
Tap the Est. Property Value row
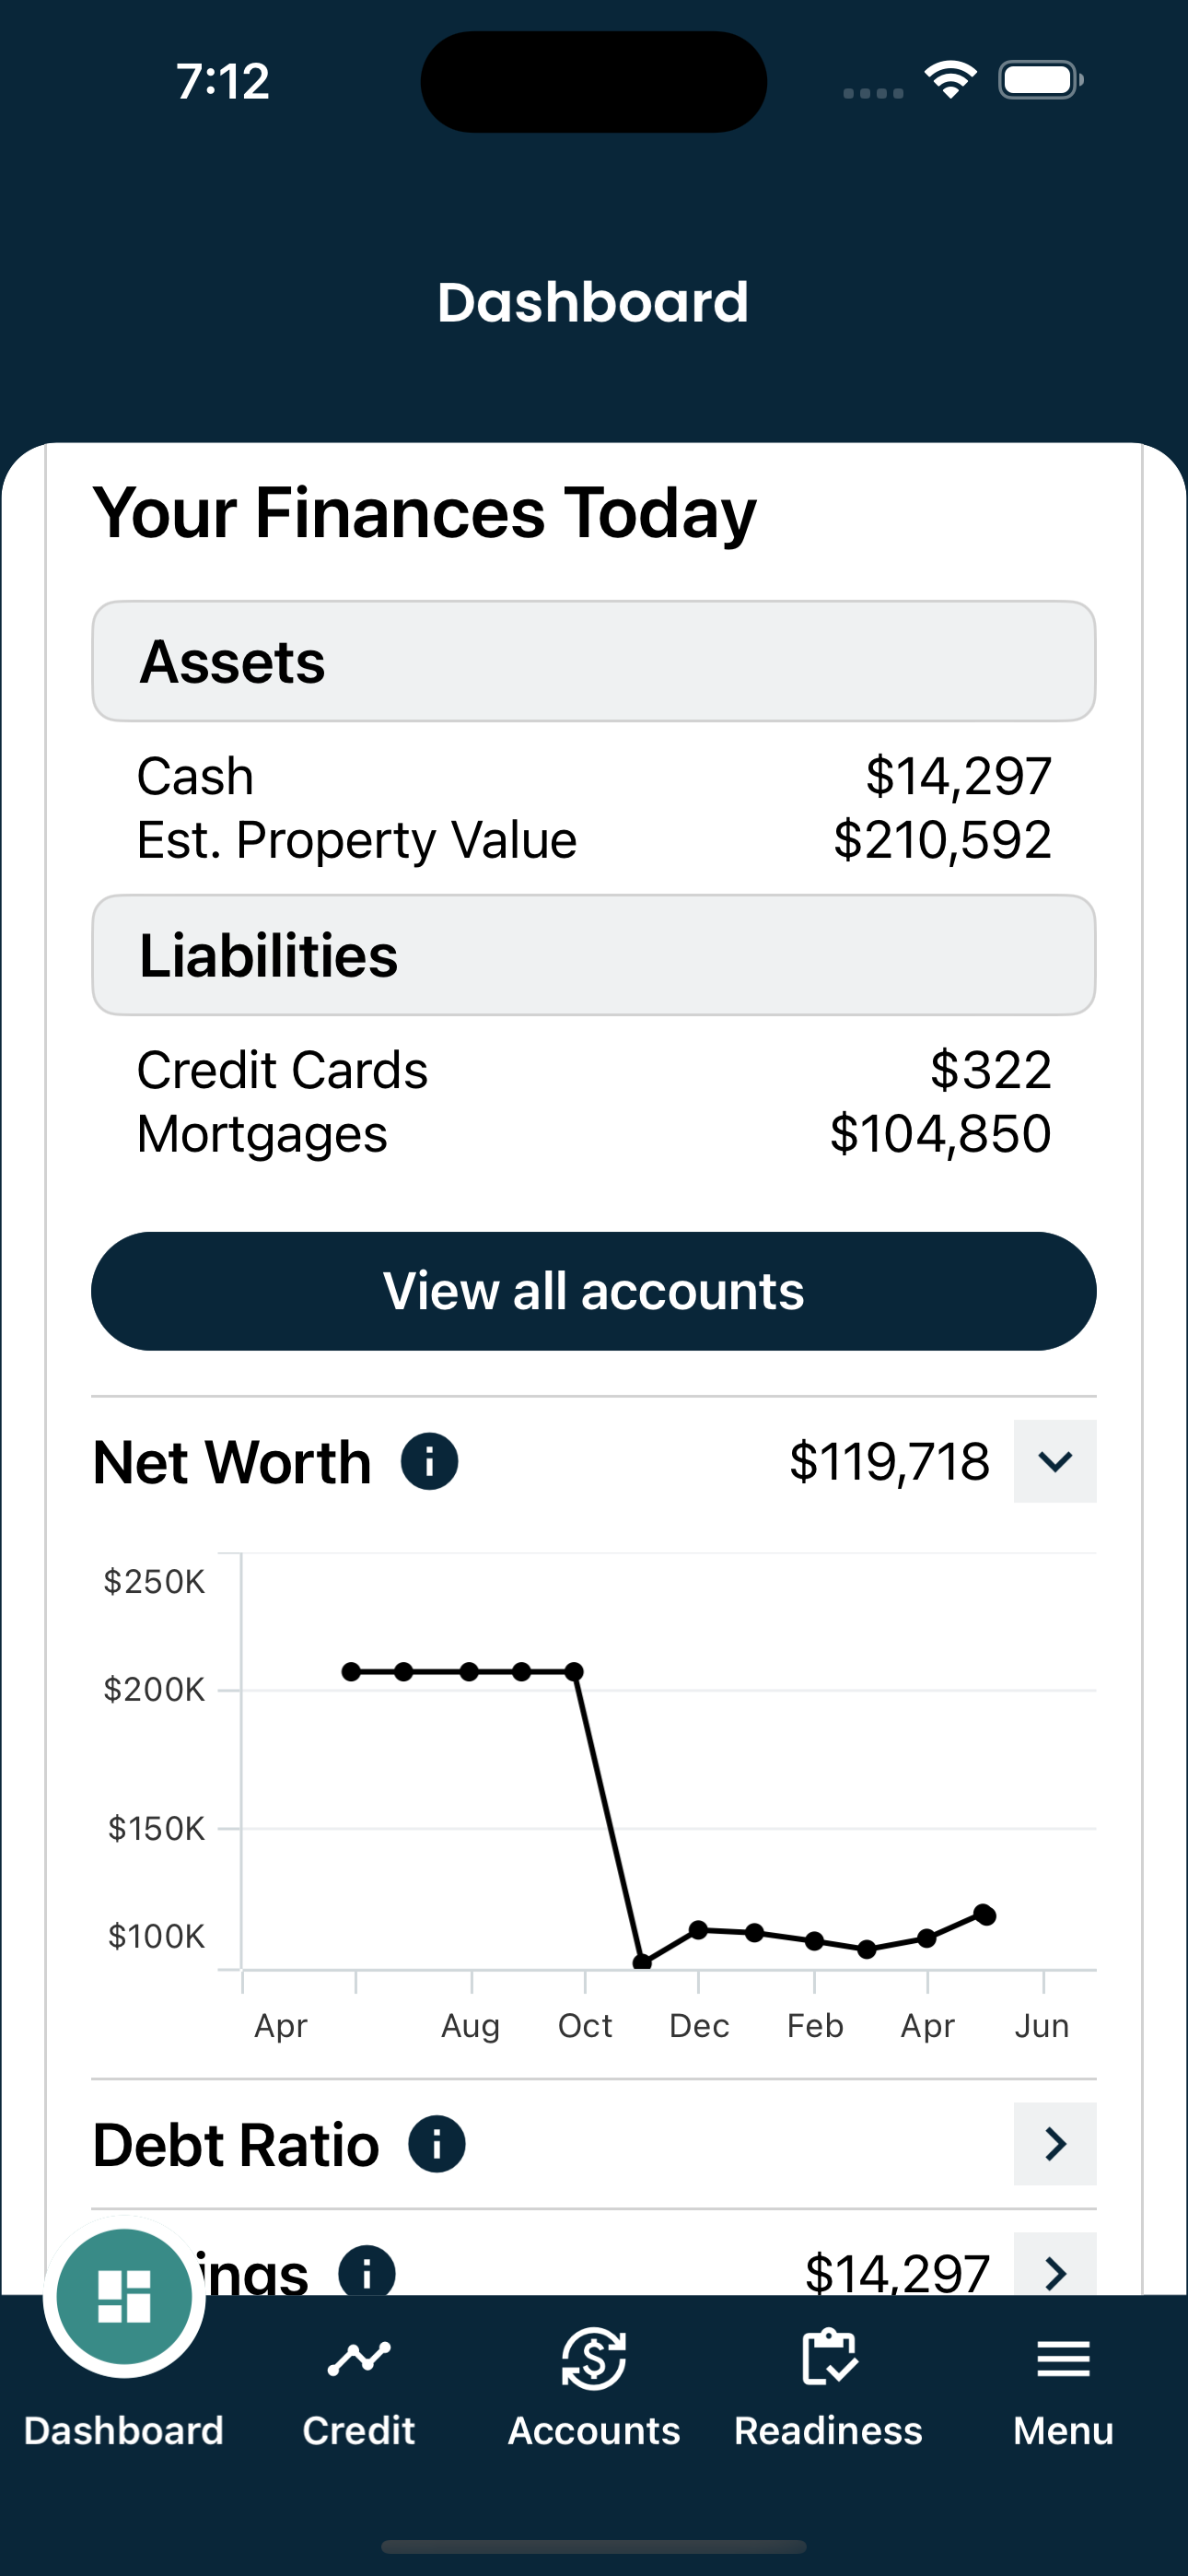click(x=594, y=840)
